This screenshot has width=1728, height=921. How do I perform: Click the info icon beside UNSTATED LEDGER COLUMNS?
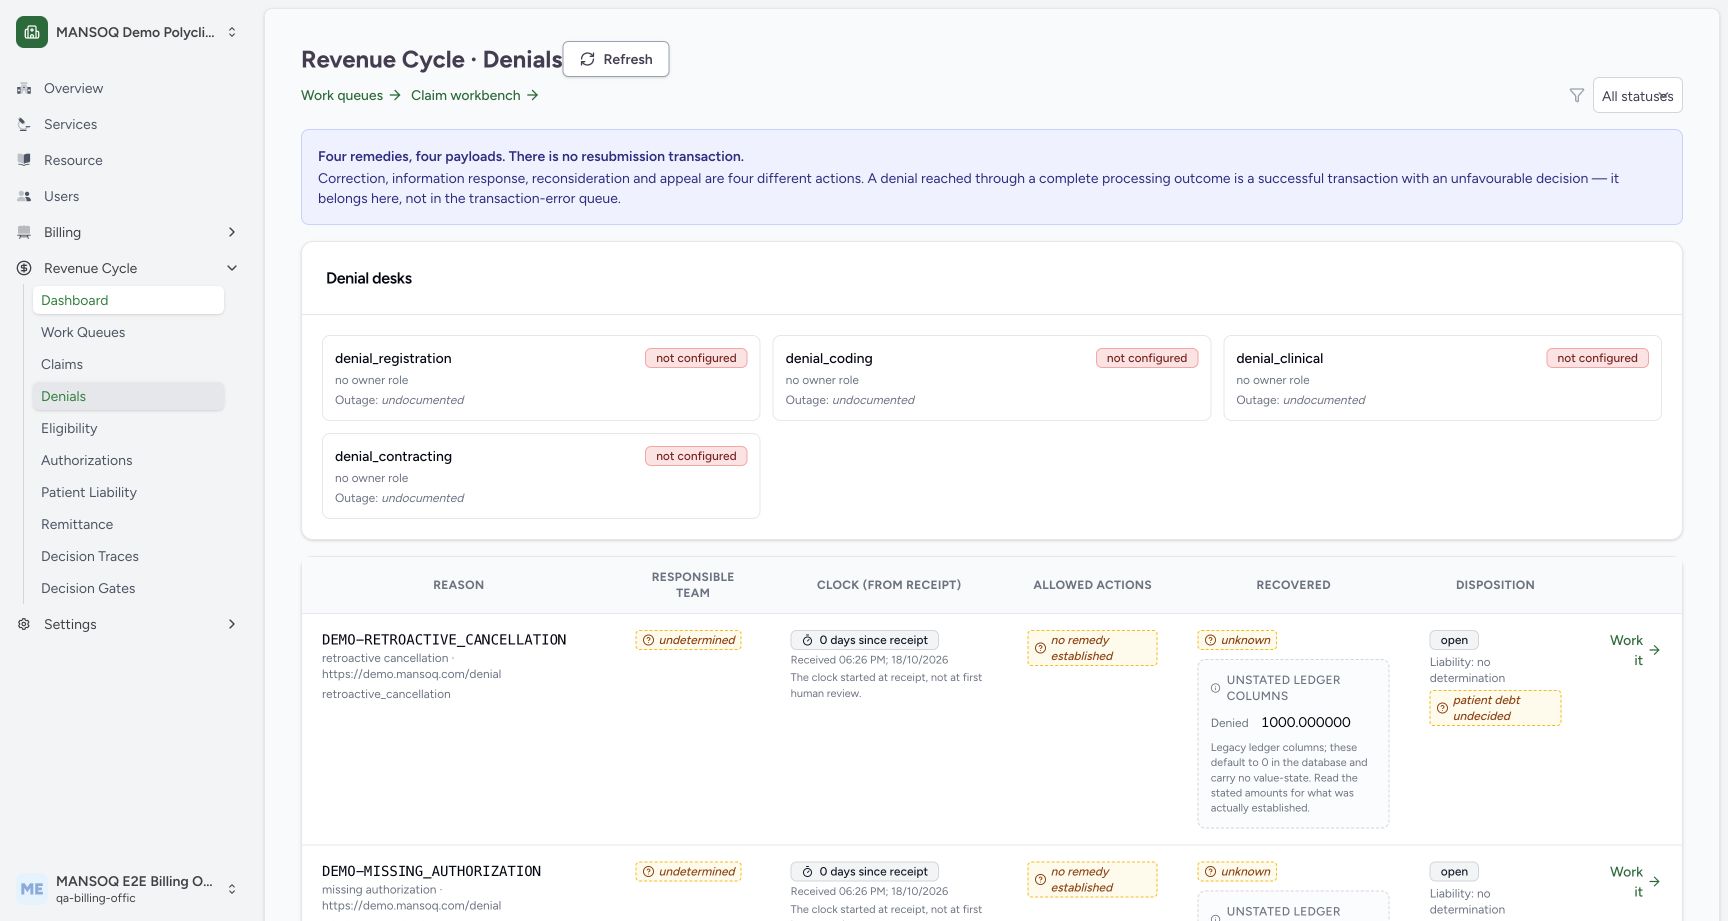[x=1216, y=688]
